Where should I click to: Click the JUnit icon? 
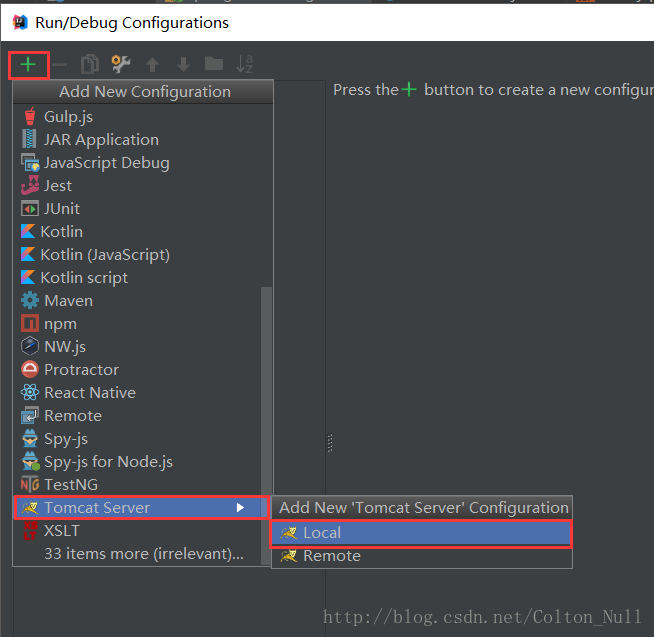[30, 208]
